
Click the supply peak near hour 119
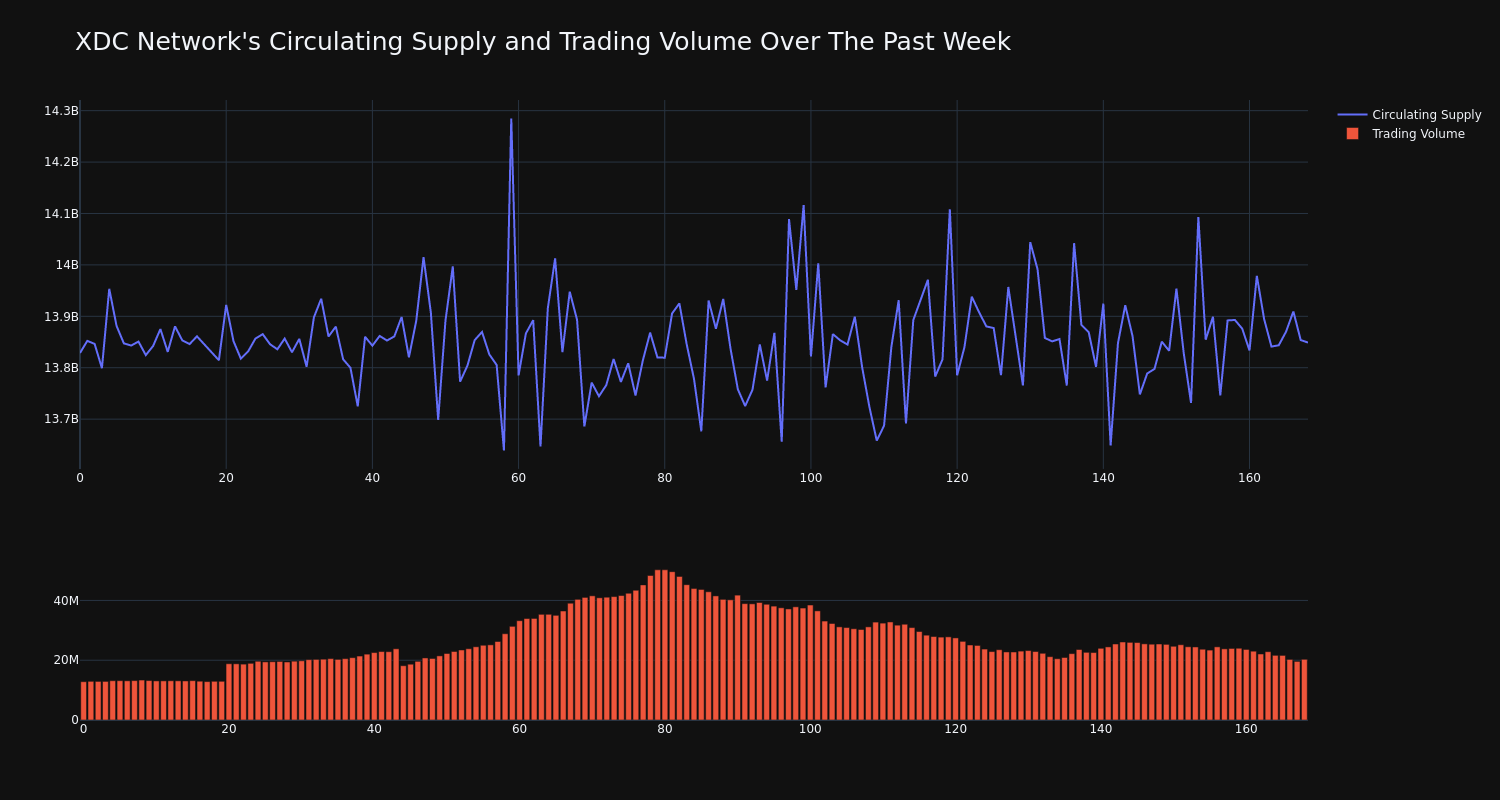950,210
